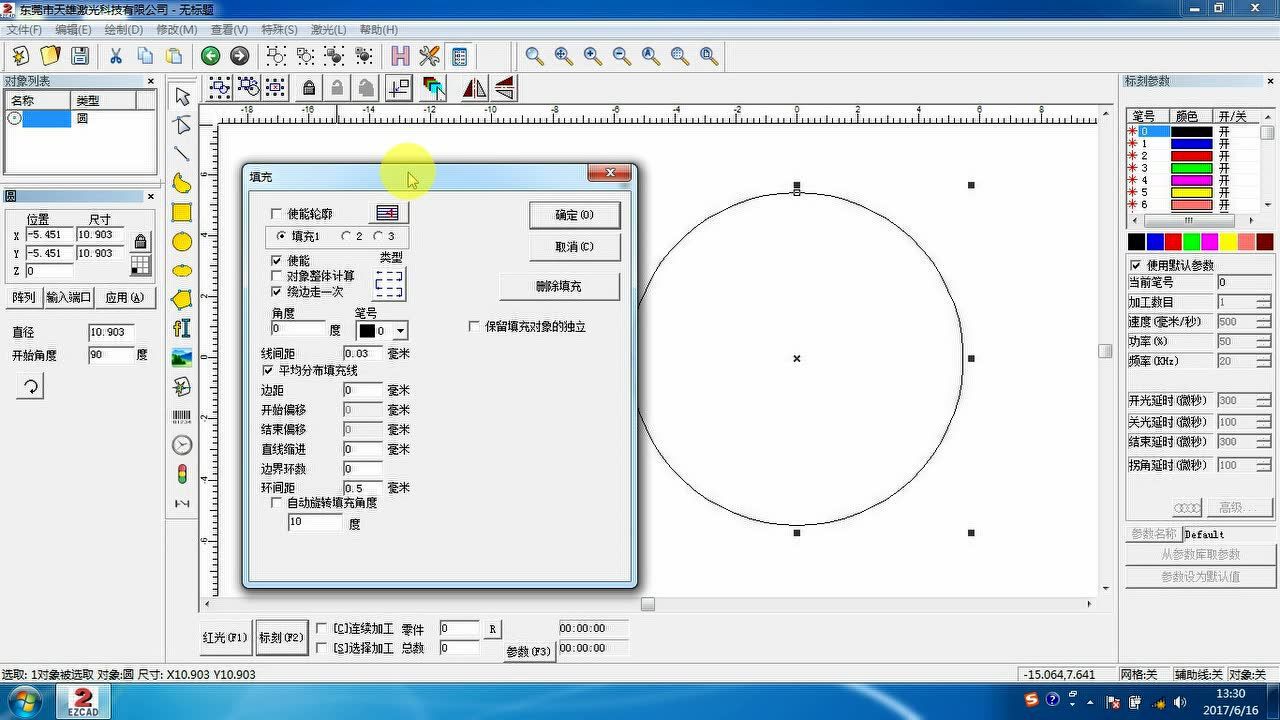Open the wrench system parameters icon
The width and height of the screenshot is (1280, 720).
coord(430,56)
